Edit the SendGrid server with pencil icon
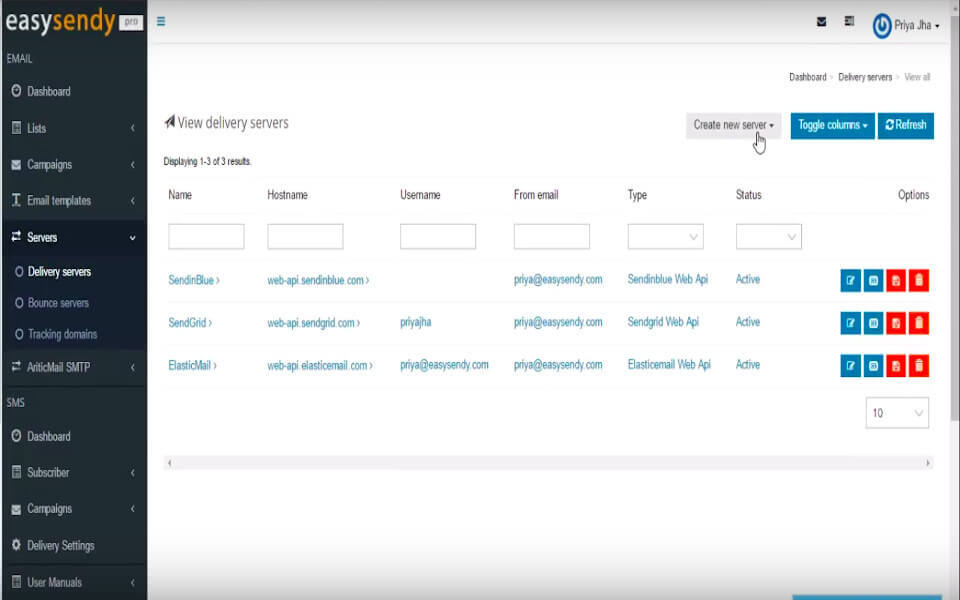960x600 pixels. point(850,323)
